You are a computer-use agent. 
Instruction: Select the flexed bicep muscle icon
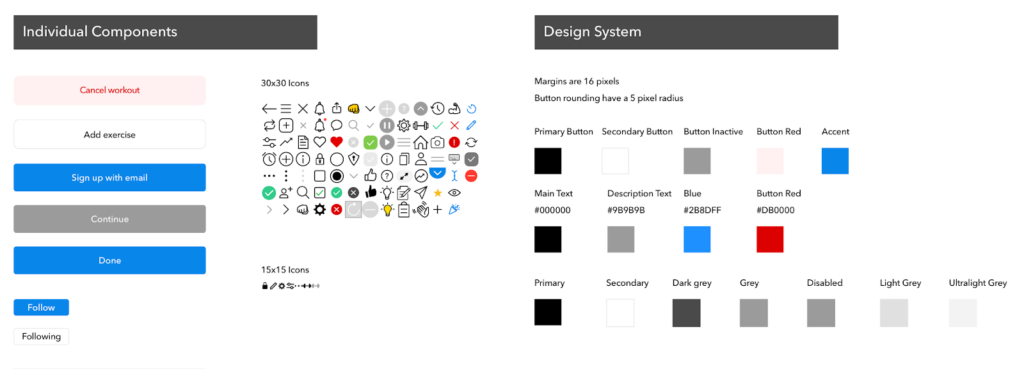[455, 108]
